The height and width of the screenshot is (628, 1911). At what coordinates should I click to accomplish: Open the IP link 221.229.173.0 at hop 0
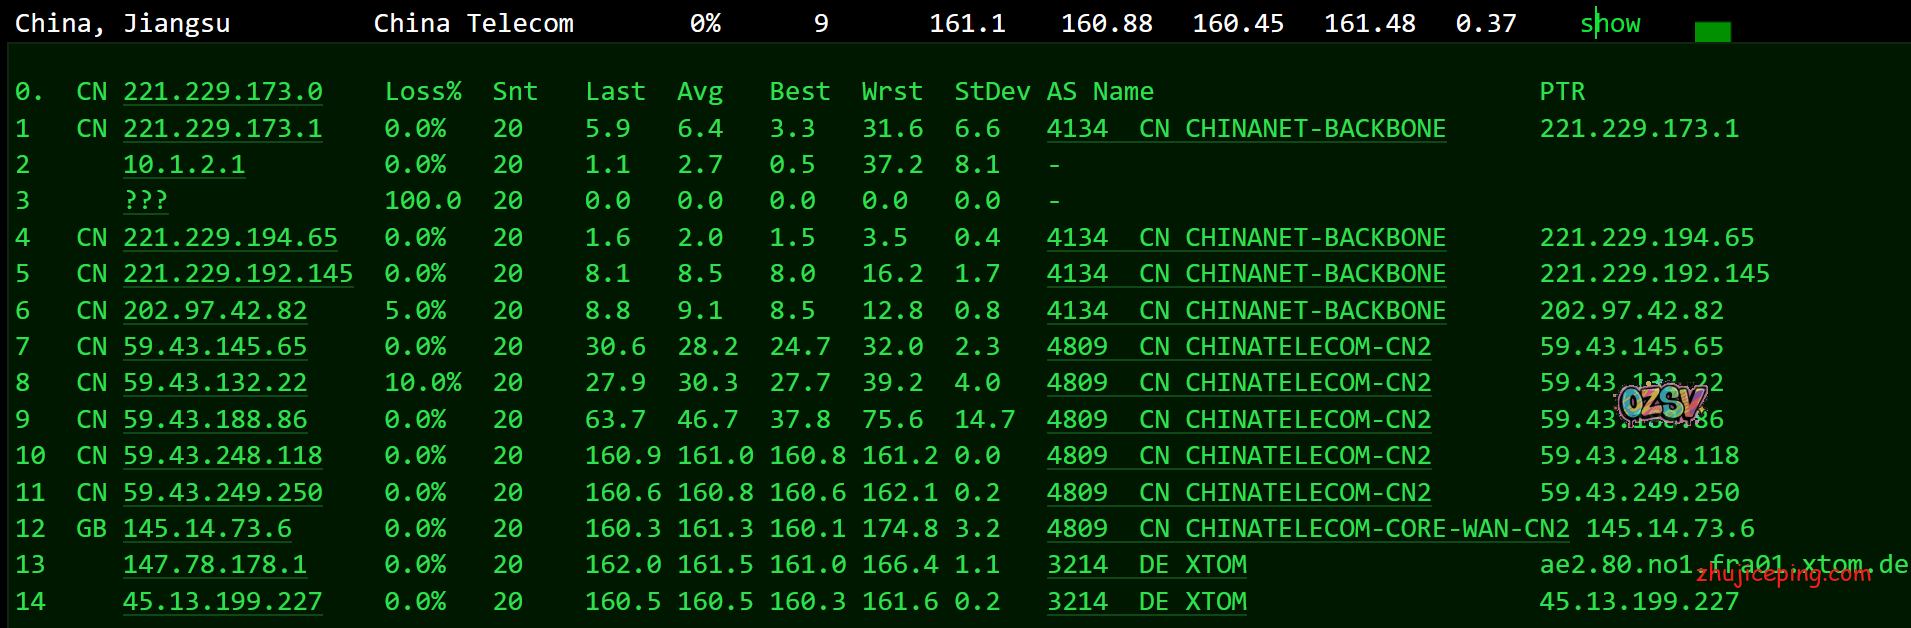click(x=222, y=92)
